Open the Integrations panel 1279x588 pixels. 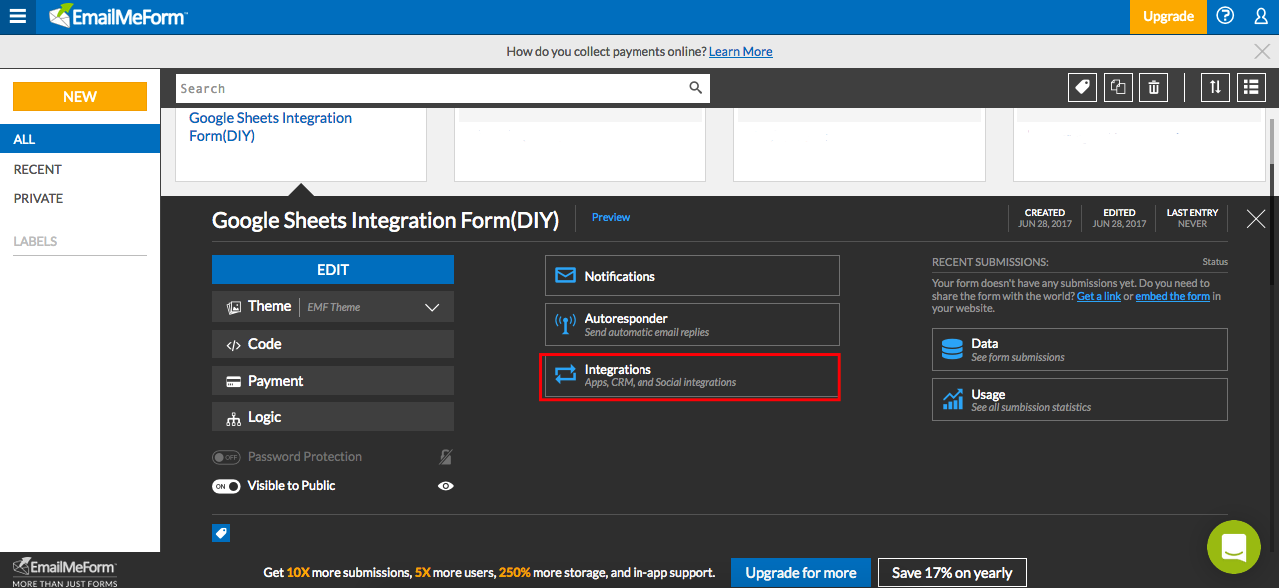(690, 376)
